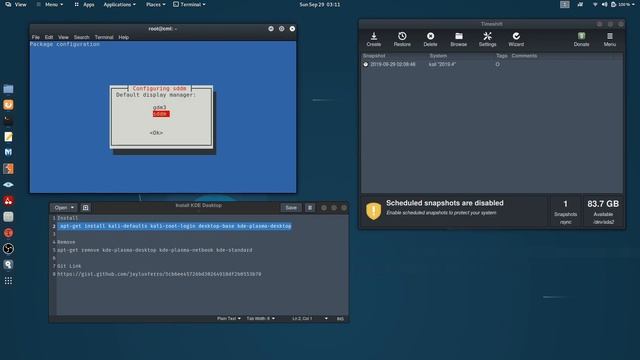Open the top panel Menu dropdown
This screenshot has height=360, width=640.
50,4
